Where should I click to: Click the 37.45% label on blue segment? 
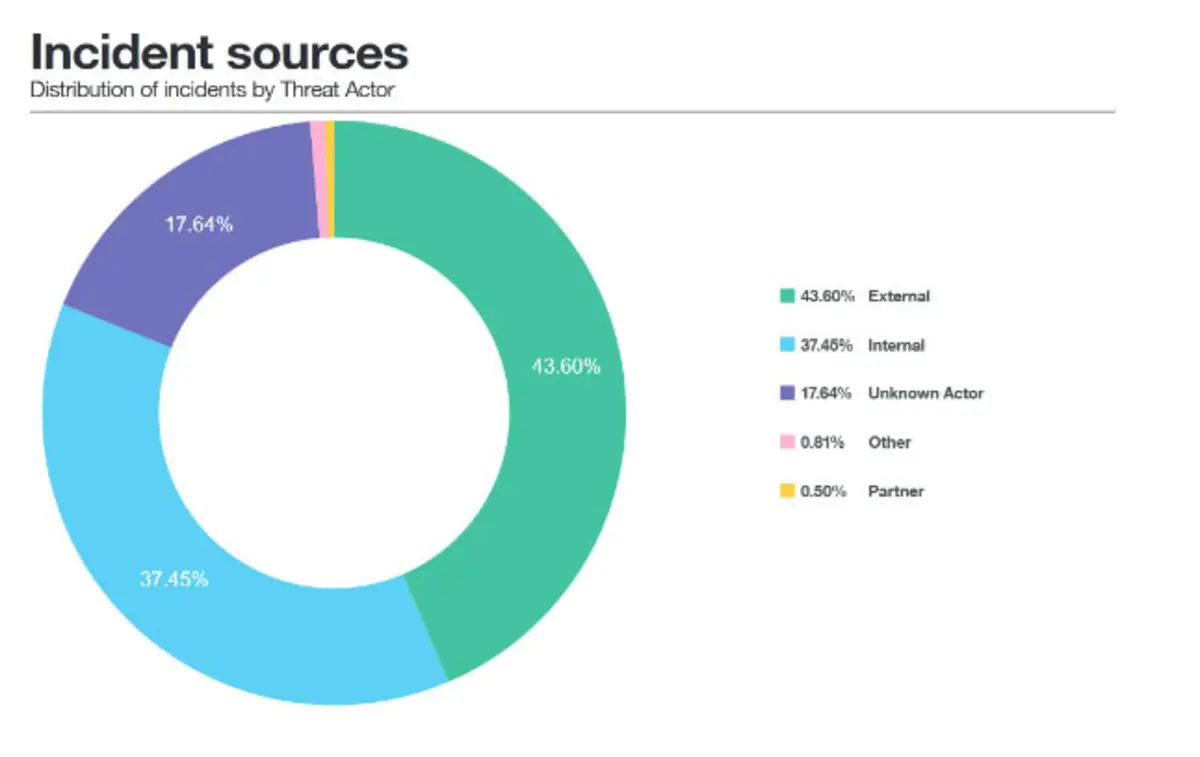click(x=174, y=579)
